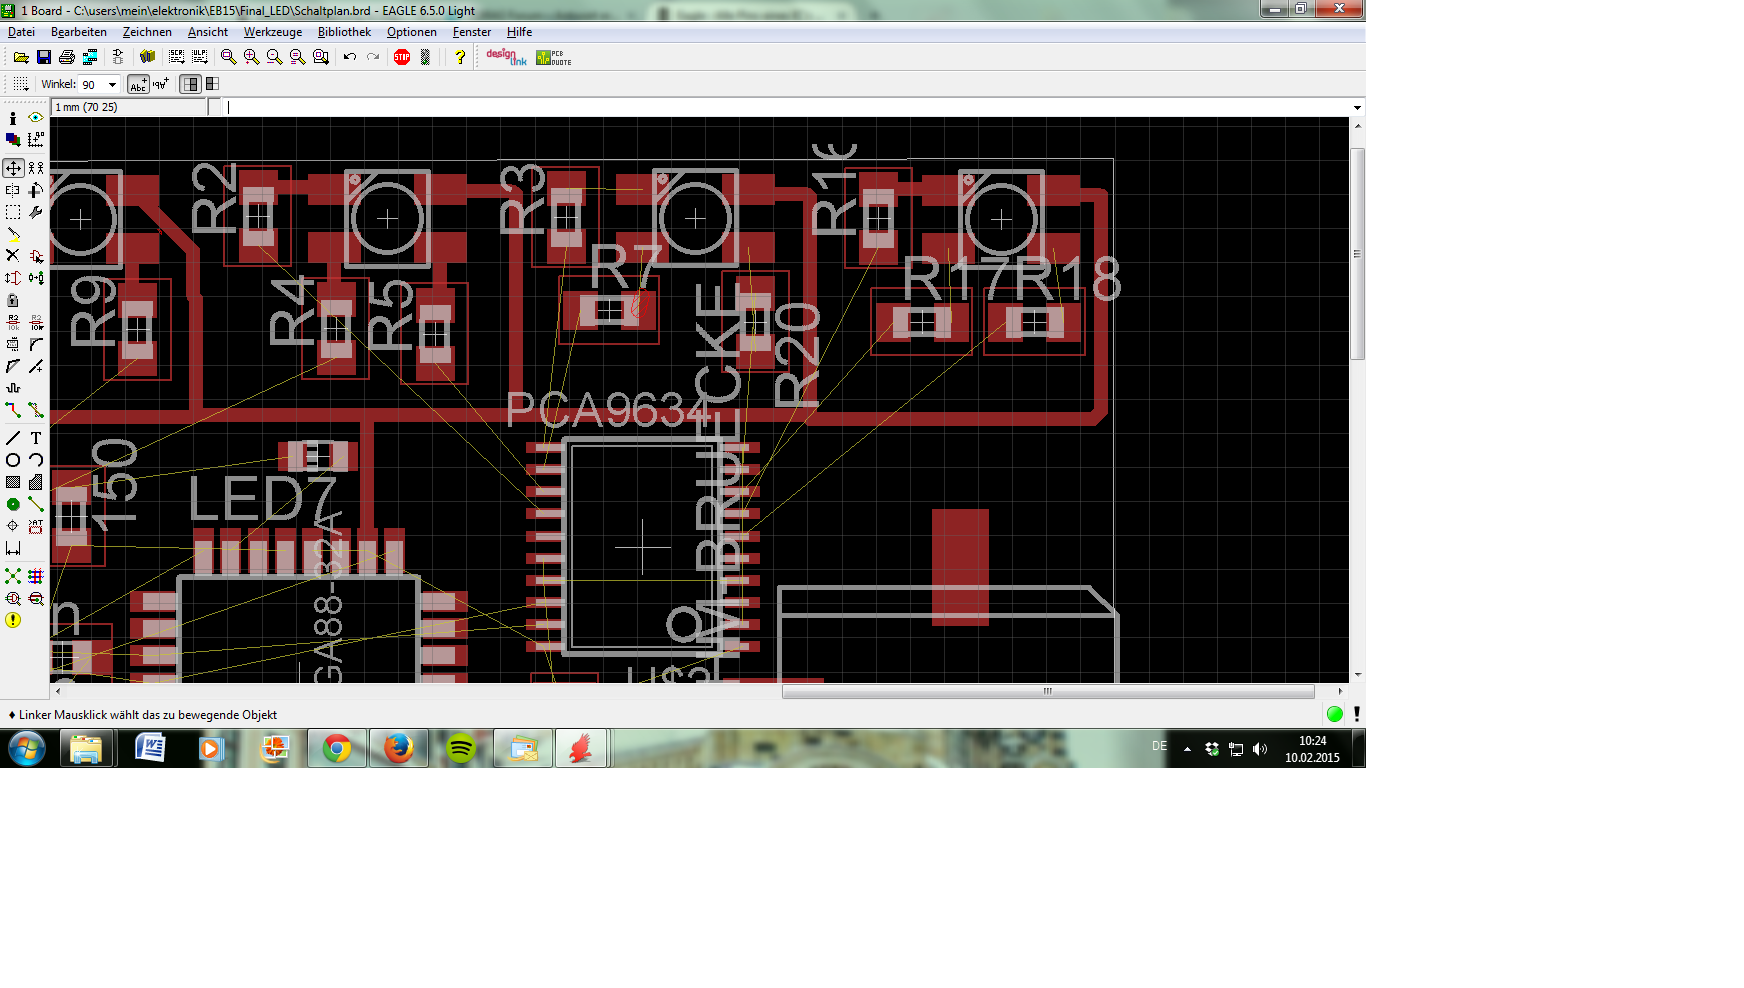Open the Bearbeiten menu

click(x=79, y=32)
